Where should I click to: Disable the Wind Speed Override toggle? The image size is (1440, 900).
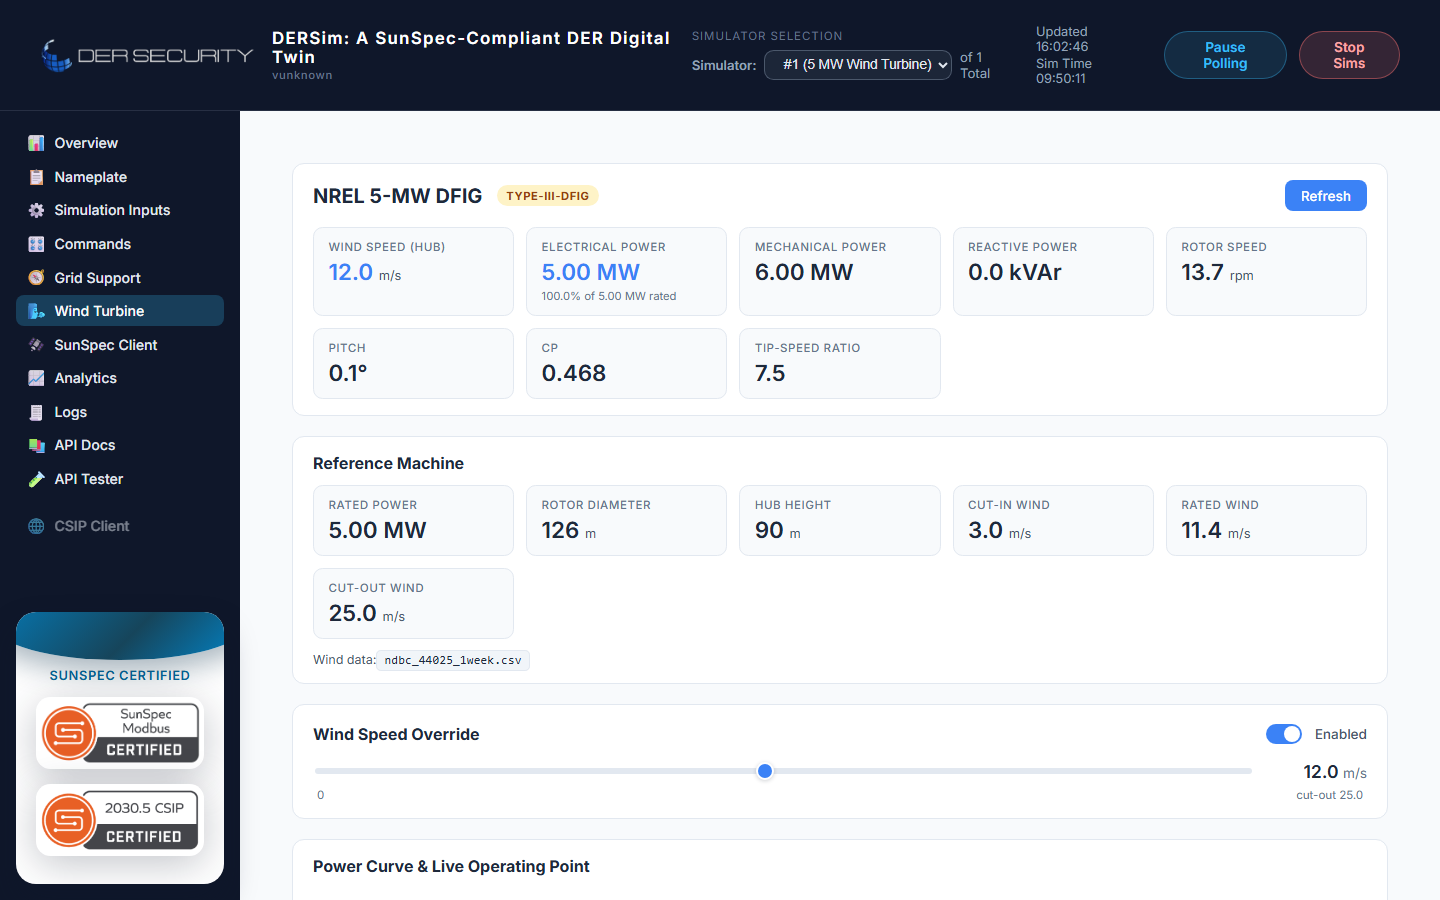[x=1284, y=734]
